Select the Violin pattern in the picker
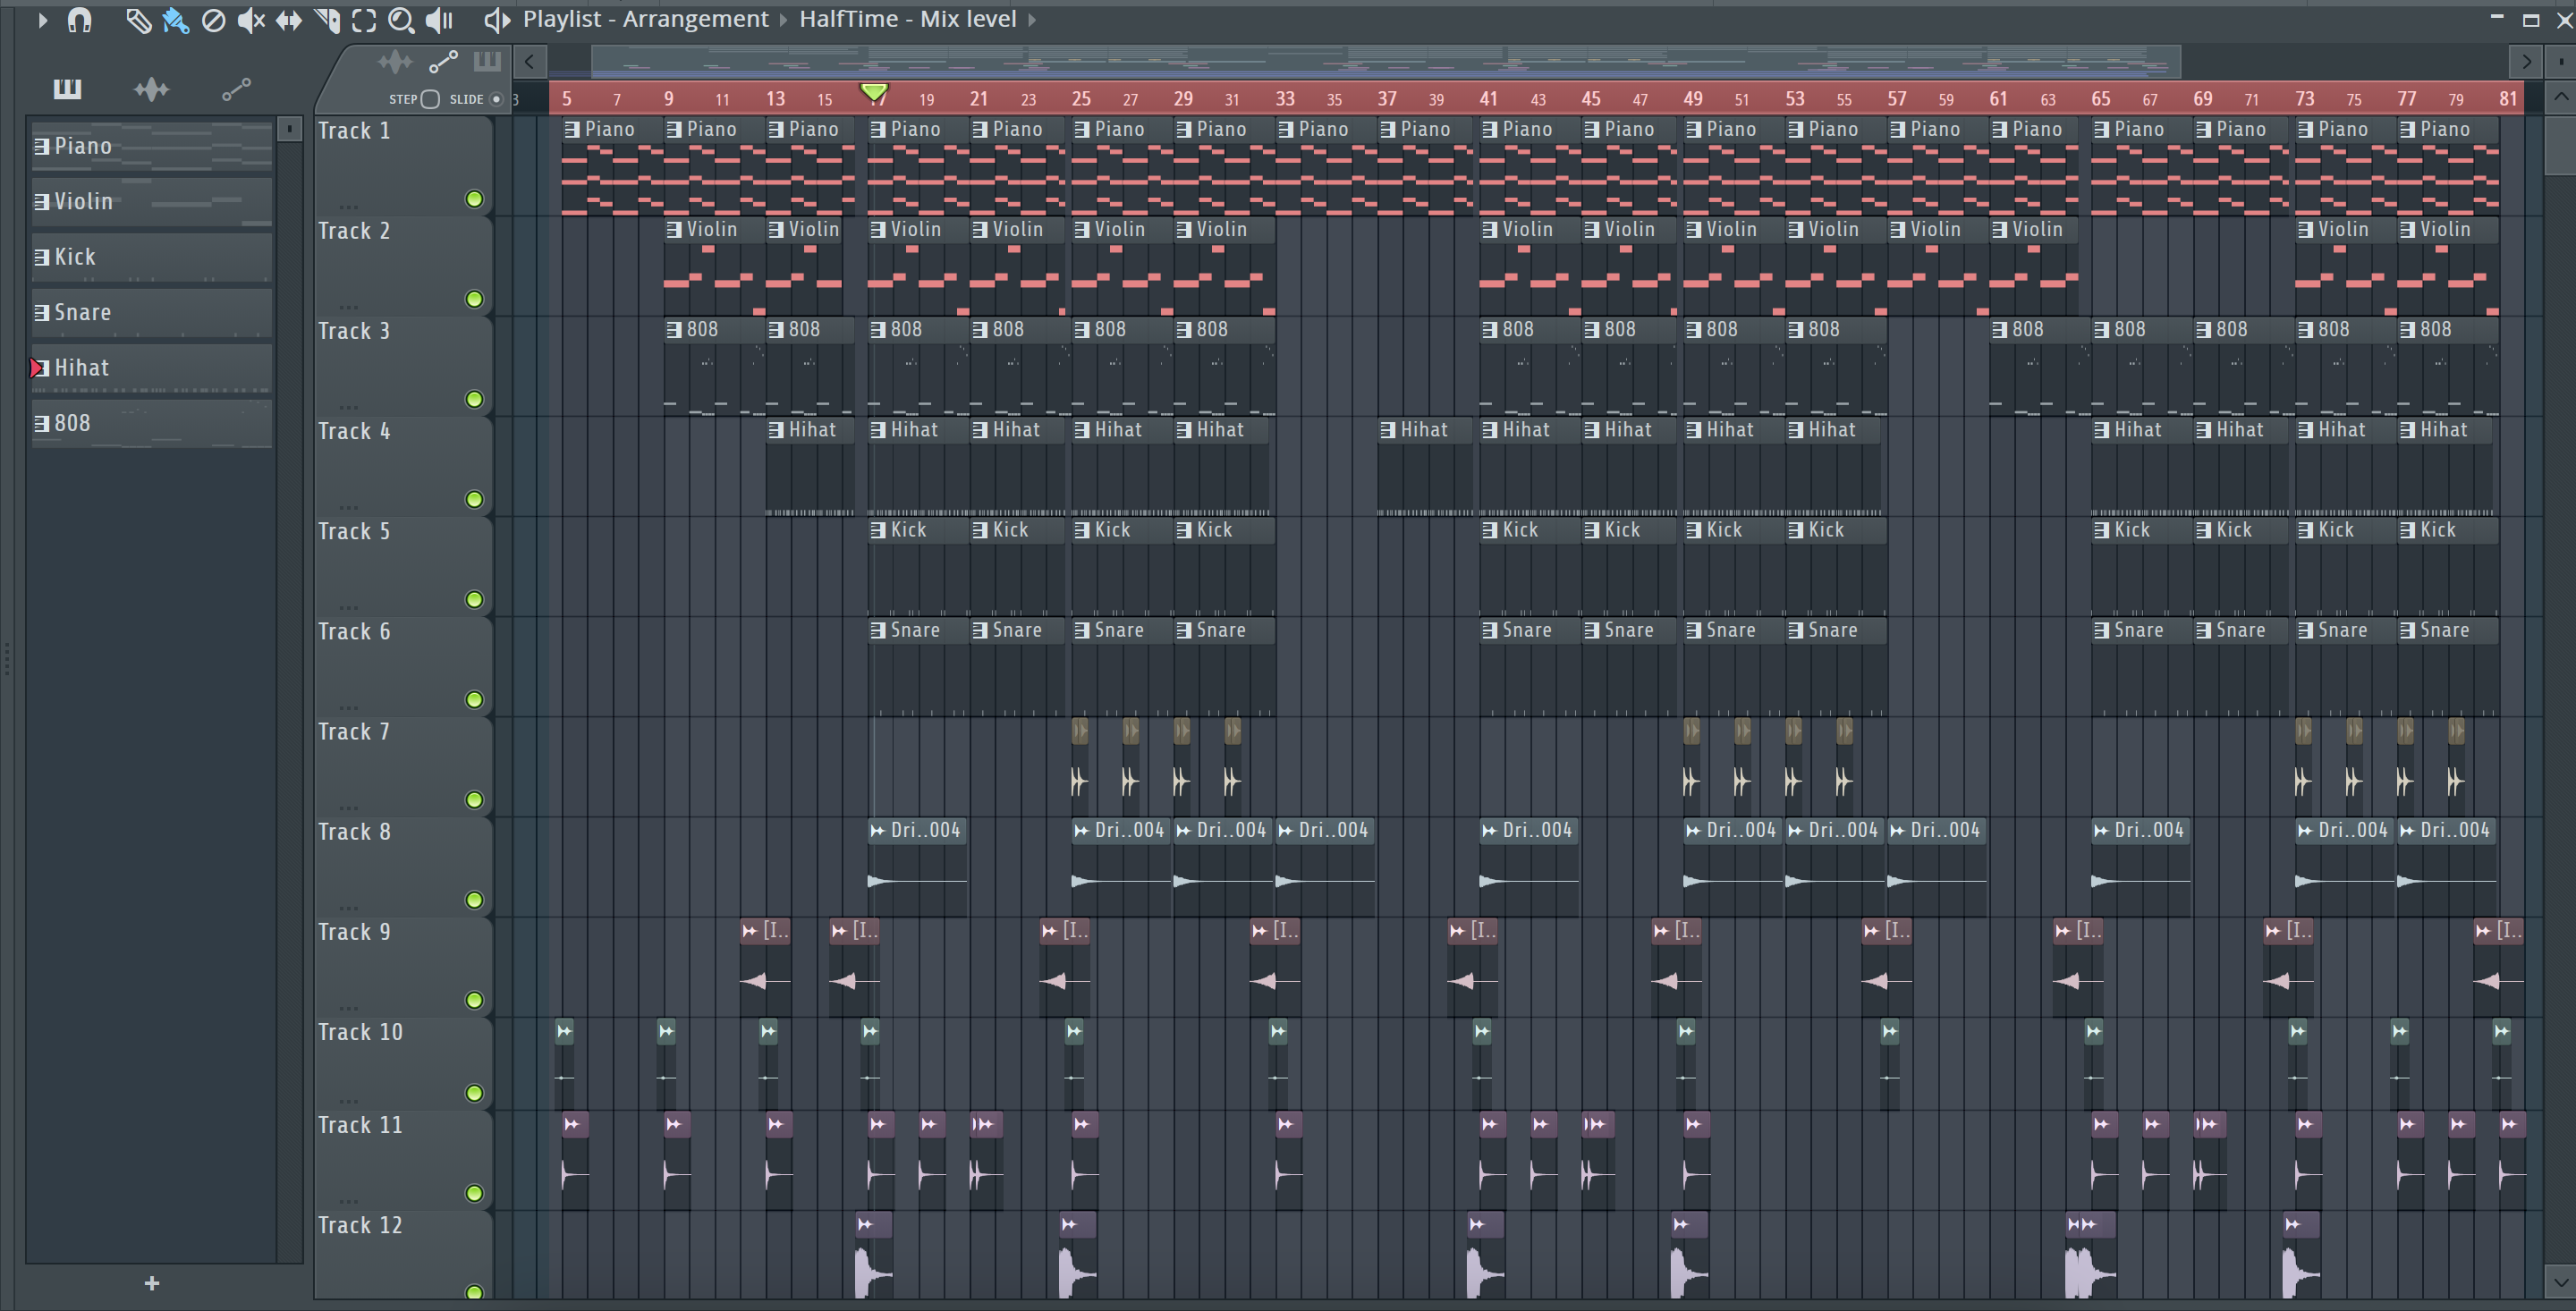The image size is (2576, 1311). (x=152, y=201)
